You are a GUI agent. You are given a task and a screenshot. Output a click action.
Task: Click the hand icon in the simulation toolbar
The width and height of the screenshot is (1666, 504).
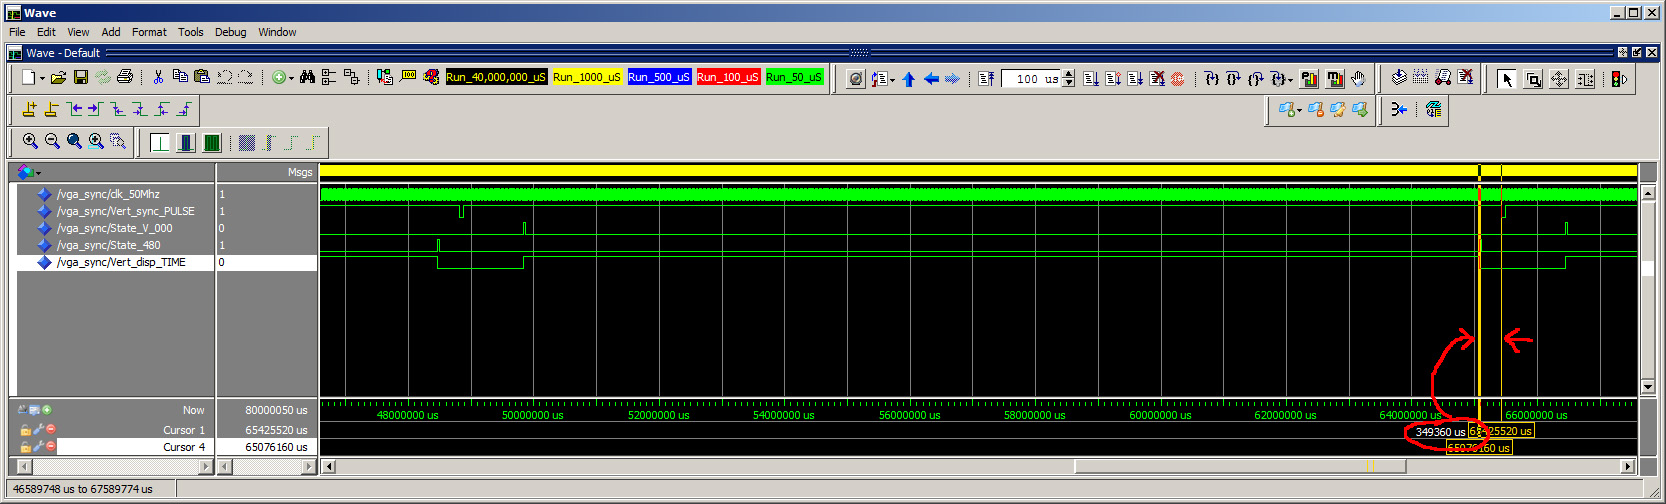pyautogui.click(x=1358, y=79)
